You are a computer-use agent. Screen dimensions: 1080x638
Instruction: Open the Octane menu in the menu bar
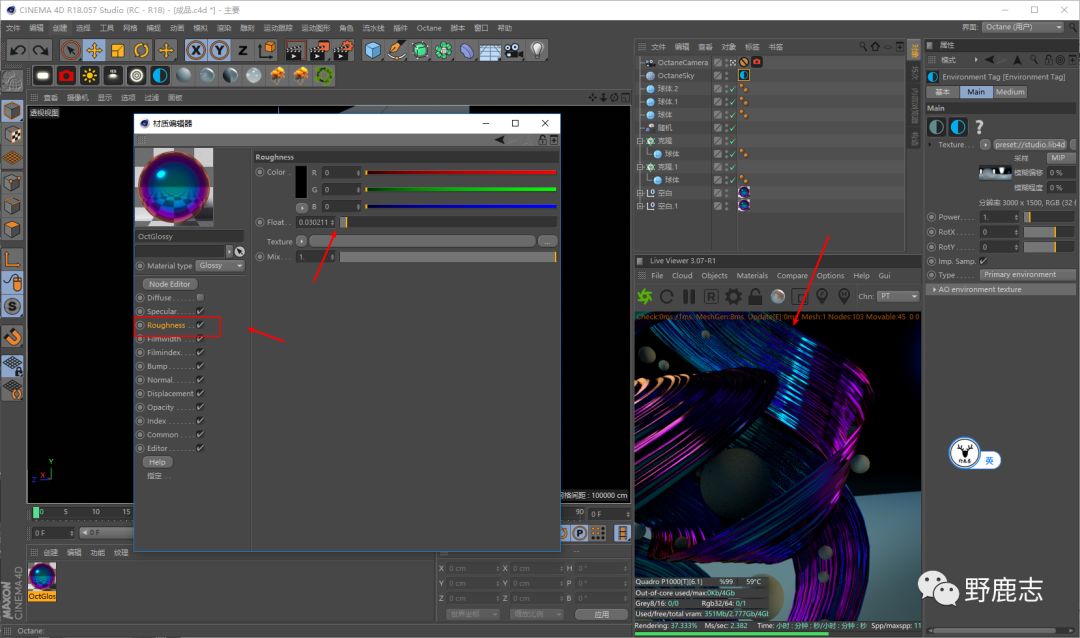pyautogui.click(x=428, y=28)
